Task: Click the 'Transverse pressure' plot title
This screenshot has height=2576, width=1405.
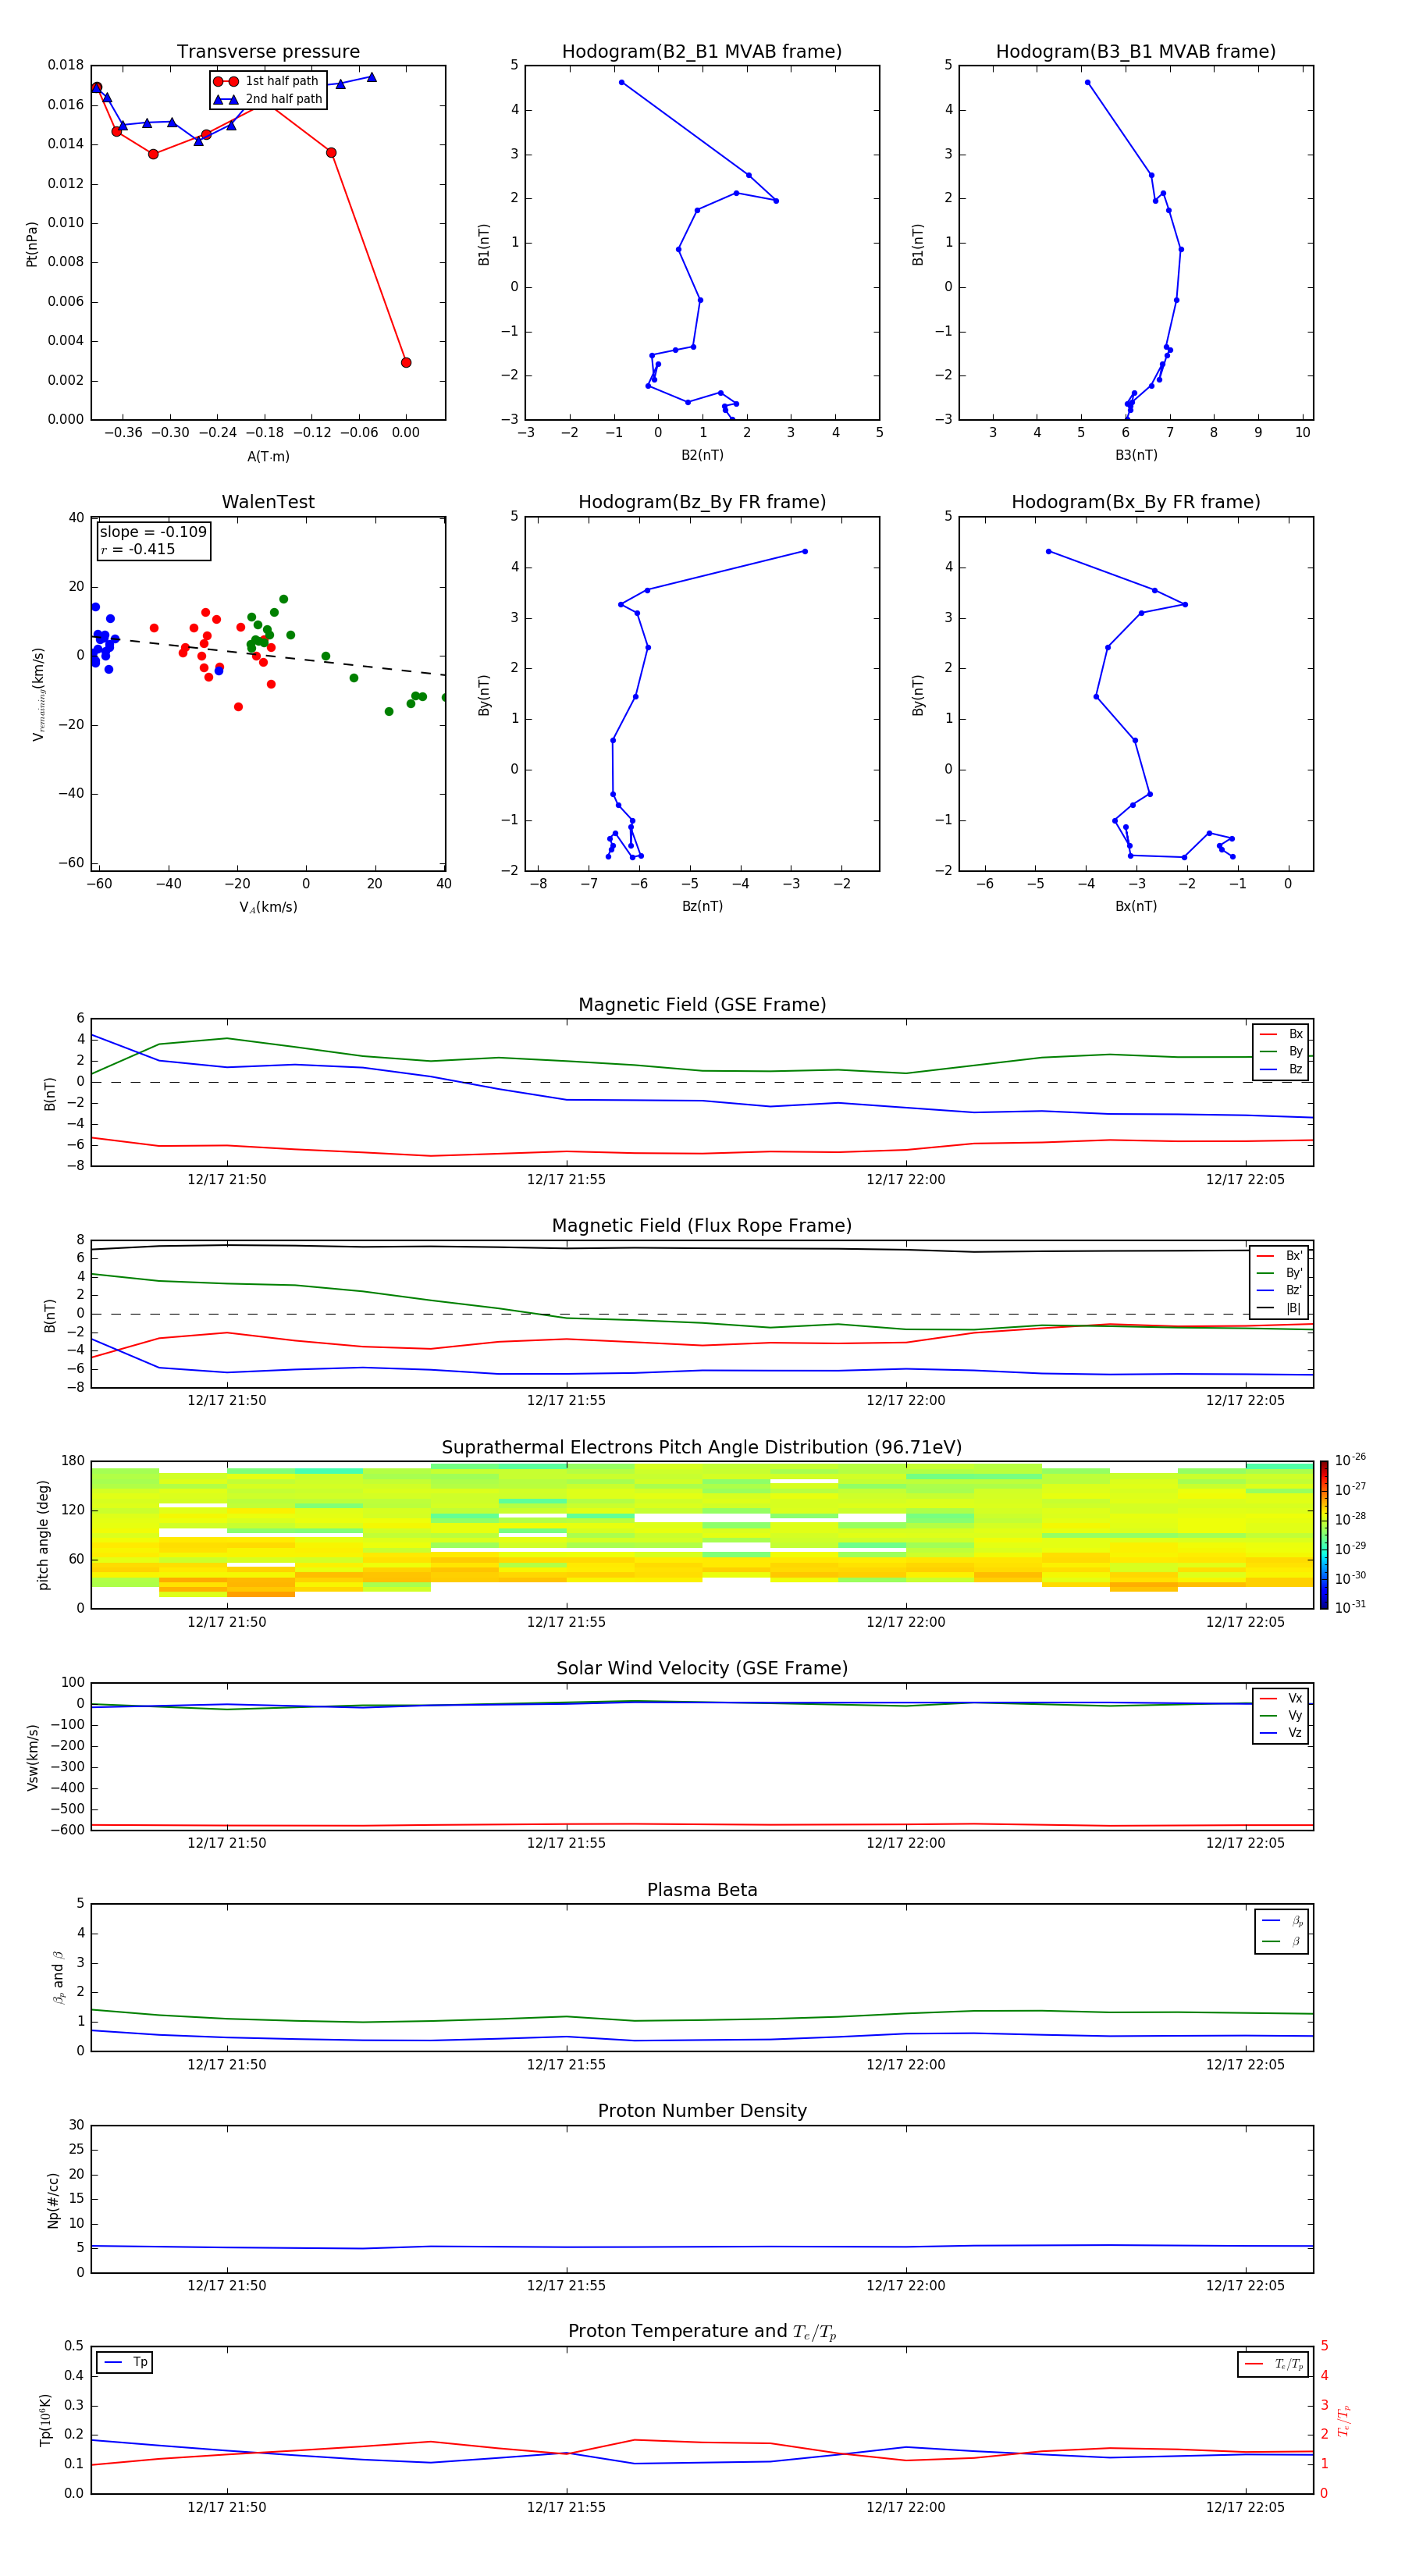Action: pos(268,52)
